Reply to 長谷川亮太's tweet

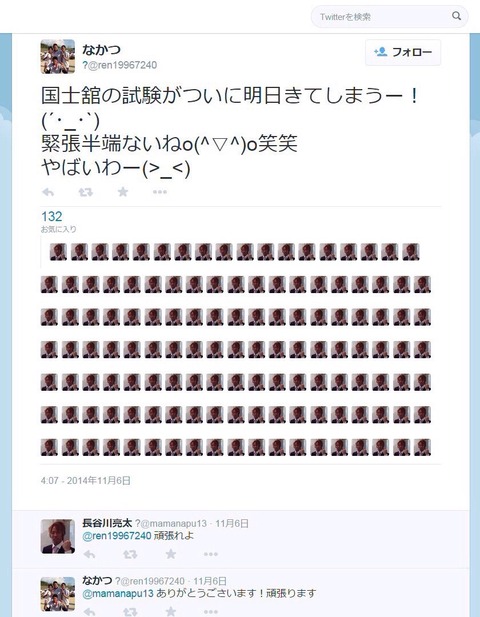coord(89,554)
